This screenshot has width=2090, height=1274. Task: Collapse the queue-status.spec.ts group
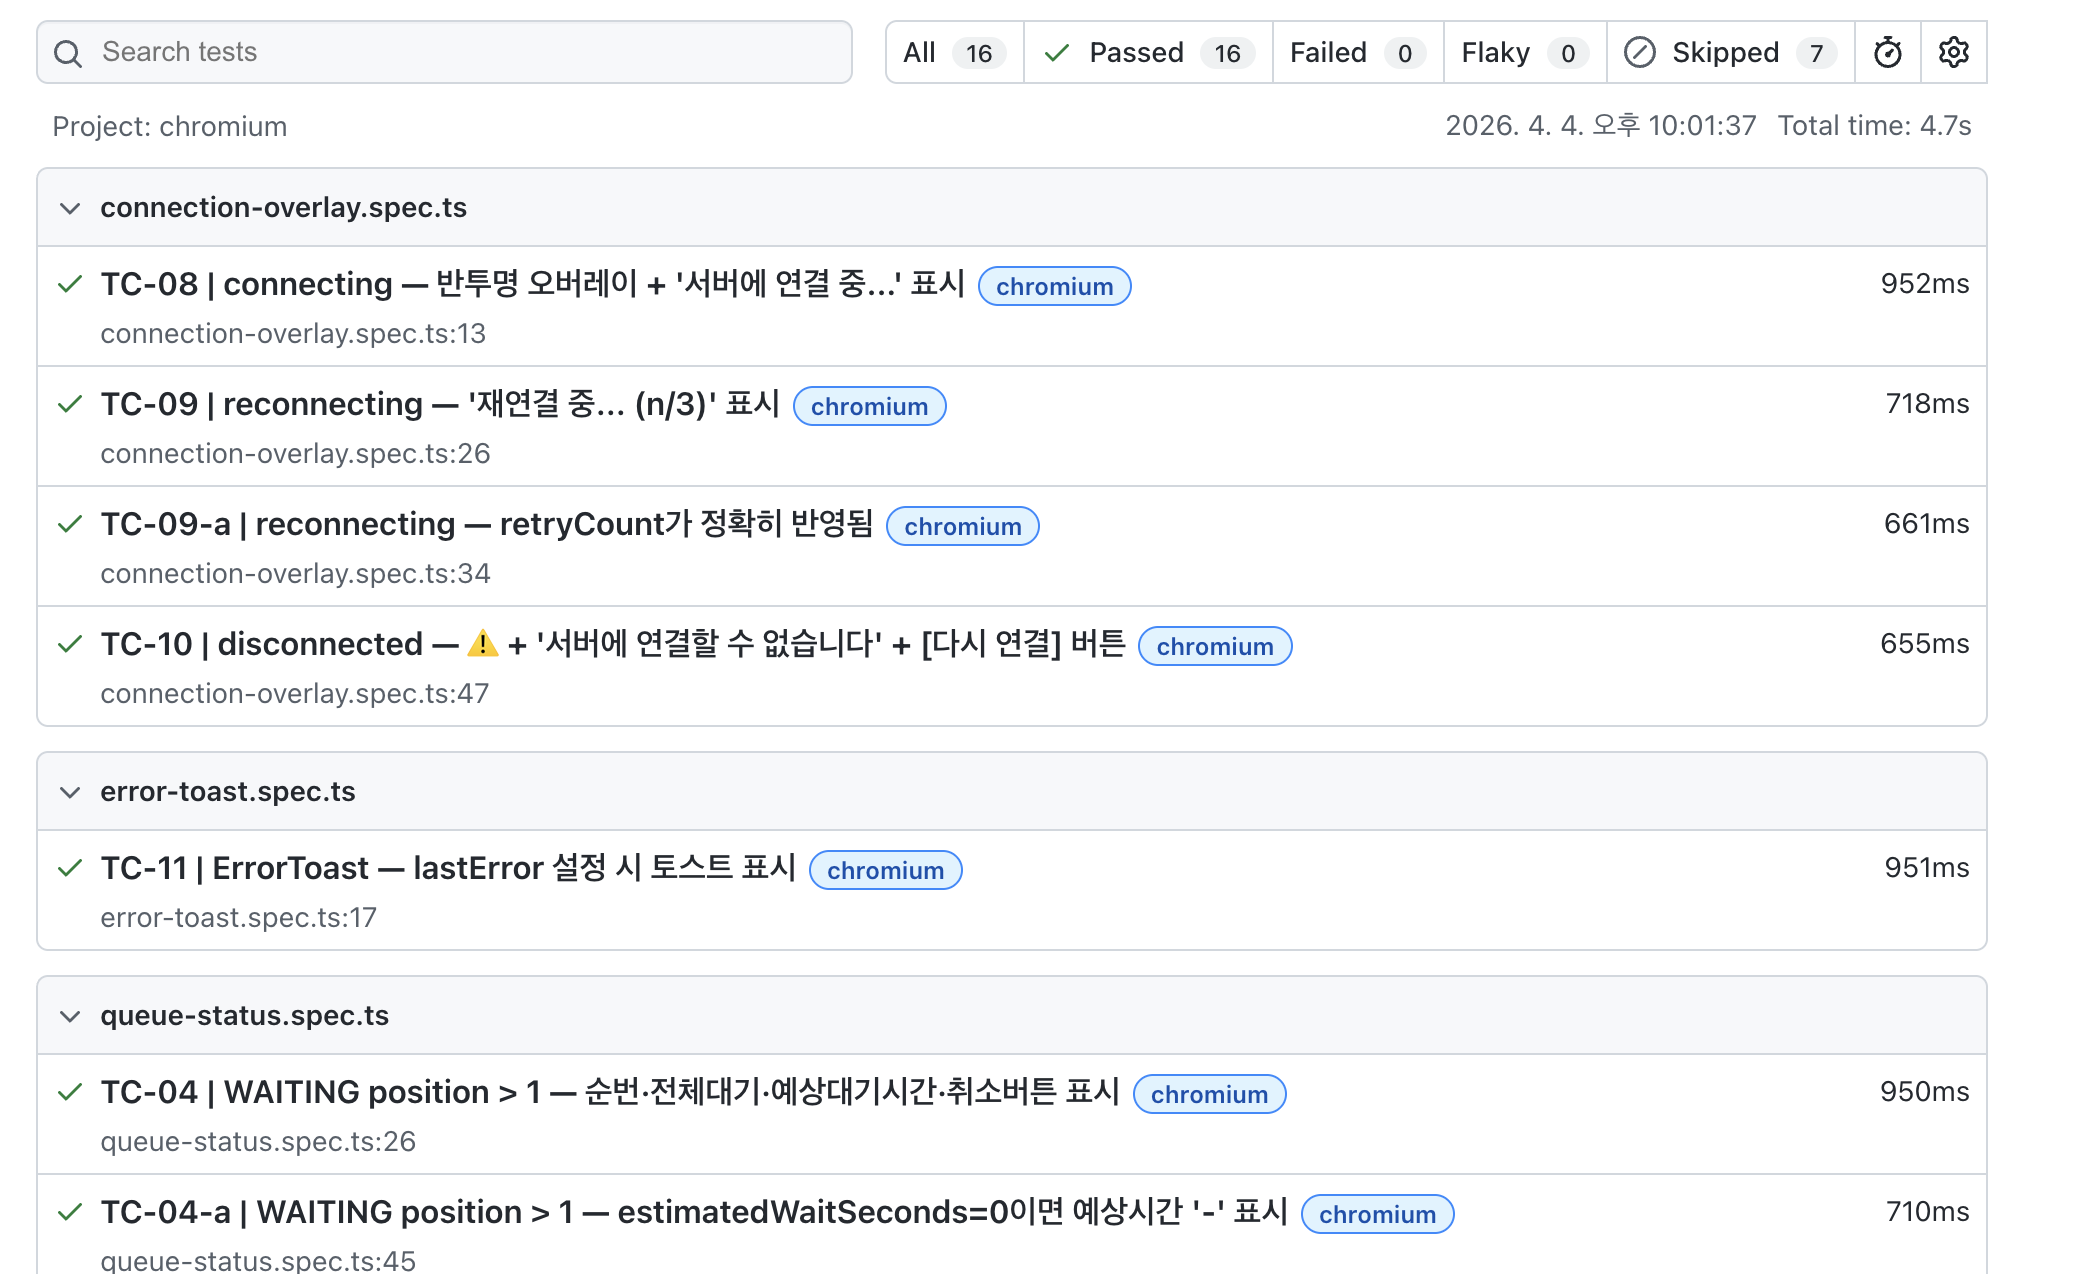70,1016
